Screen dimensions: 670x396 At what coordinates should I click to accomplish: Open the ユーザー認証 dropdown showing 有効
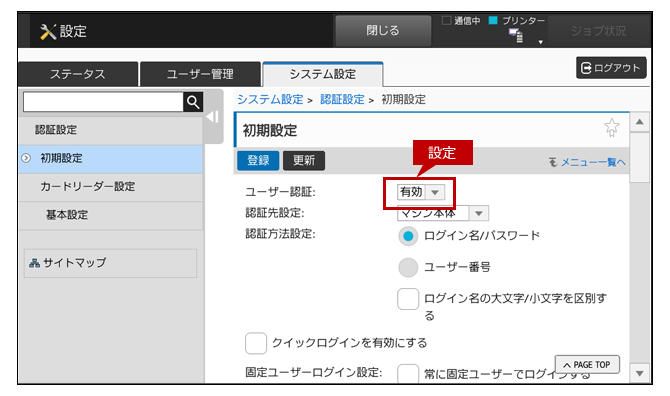(x=421, y=192)
